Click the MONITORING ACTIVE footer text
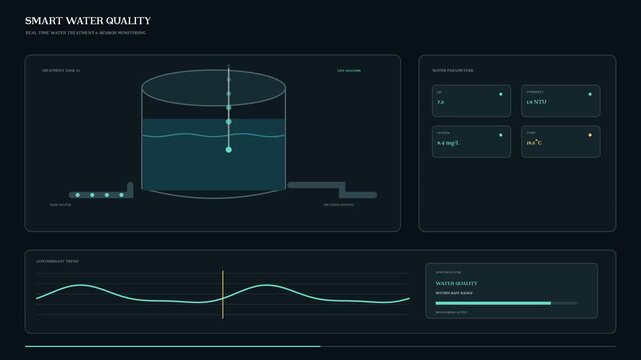 coord(451,313)
